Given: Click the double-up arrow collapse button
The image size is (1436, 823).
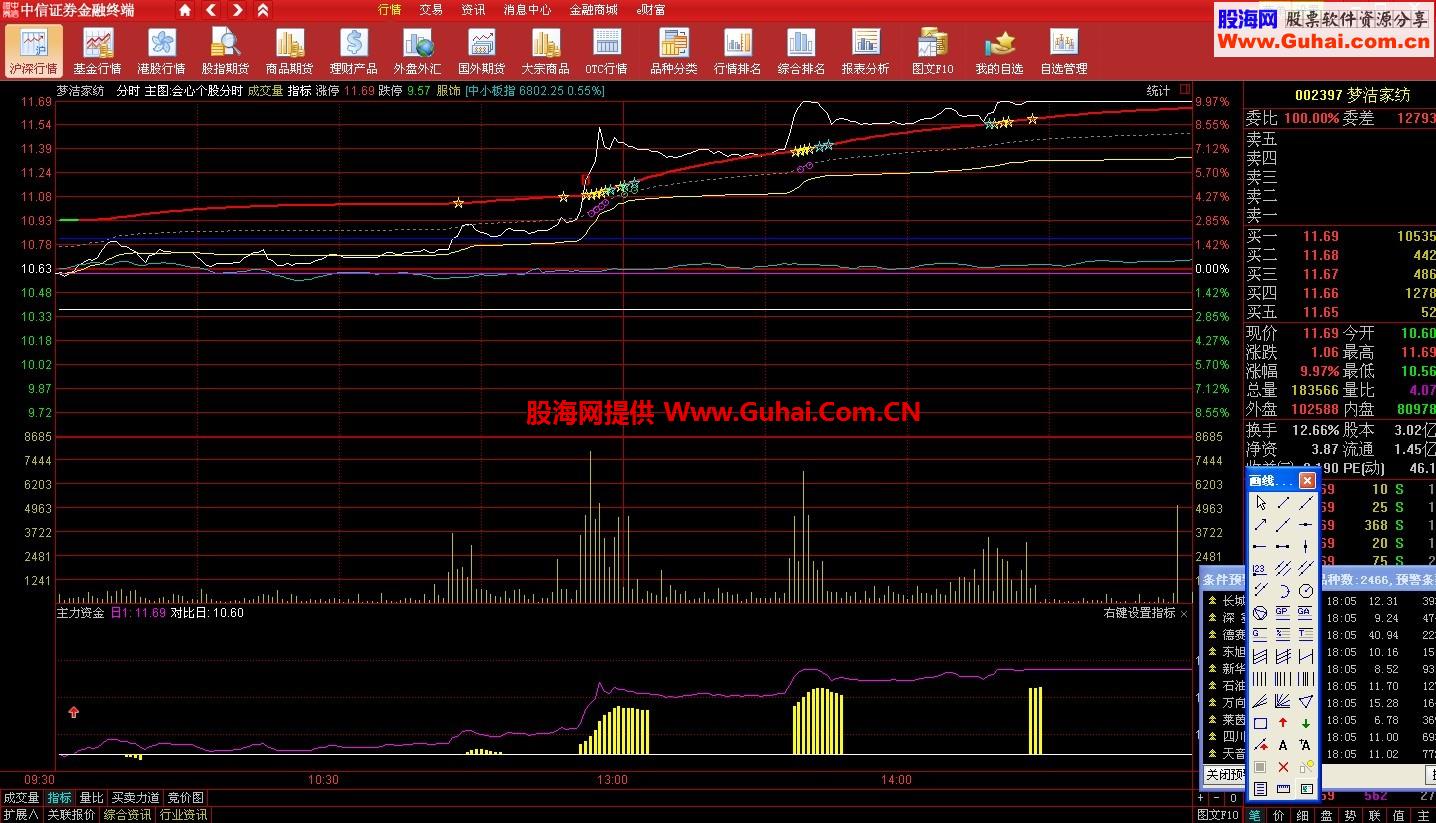Looking at the screenshot, I should pos(262,10).
